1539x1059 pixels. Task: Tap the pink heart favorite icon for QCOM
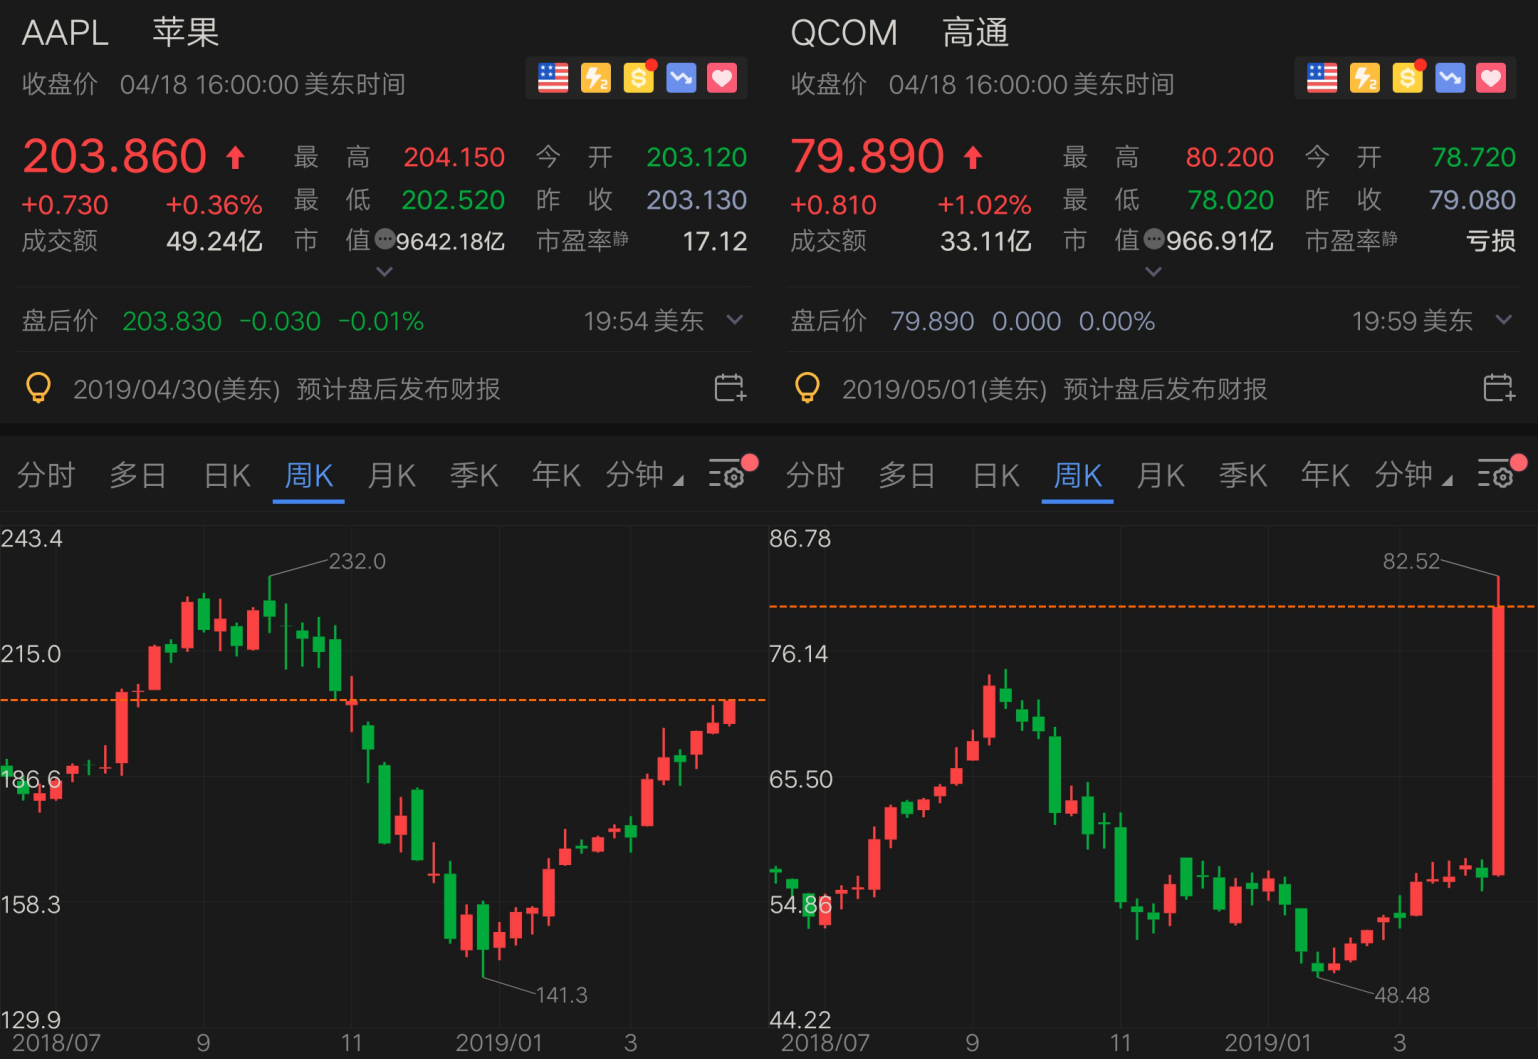point(1491,78)
